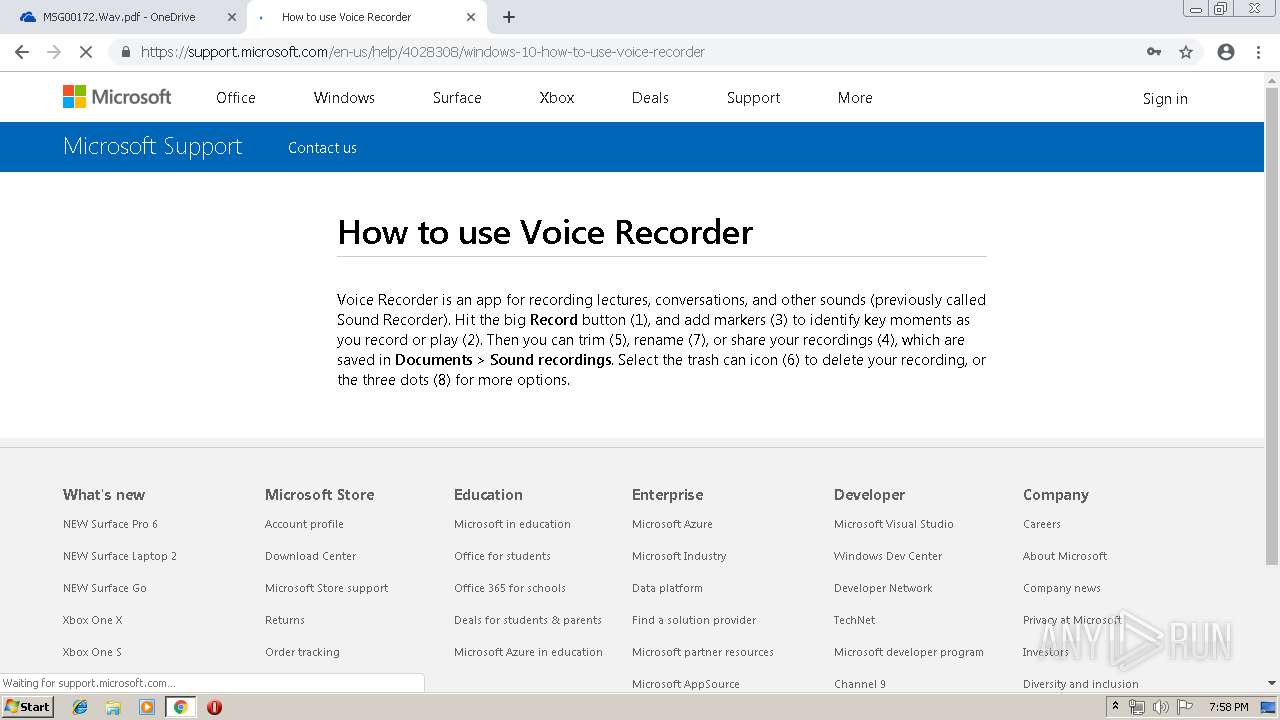Viewport: 1280px width, 720px height.
Task: Open Office for students link
Action: (502, 556)
